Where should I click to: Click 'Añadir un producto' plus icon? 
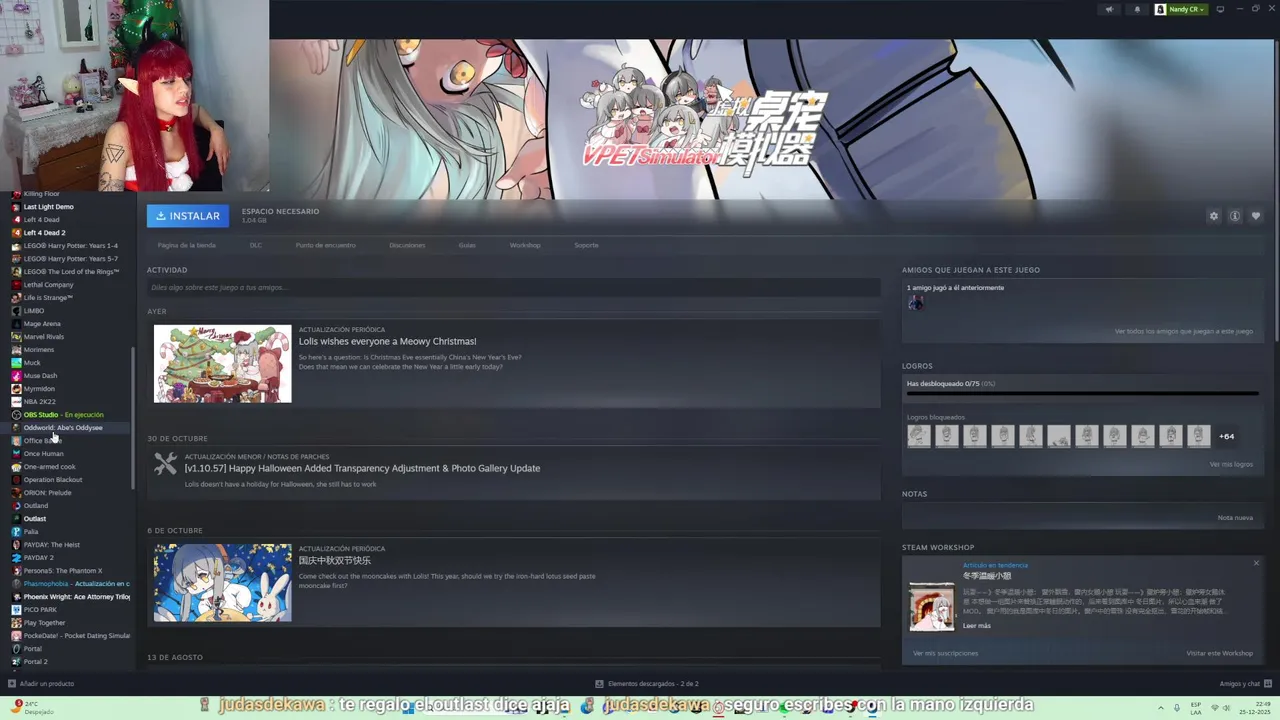click(x=12, y=684)
